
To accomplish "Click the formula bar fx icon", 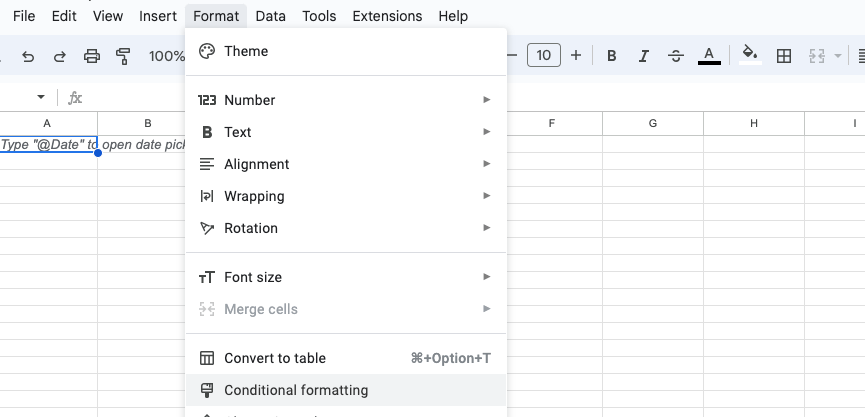I will 74,98.
